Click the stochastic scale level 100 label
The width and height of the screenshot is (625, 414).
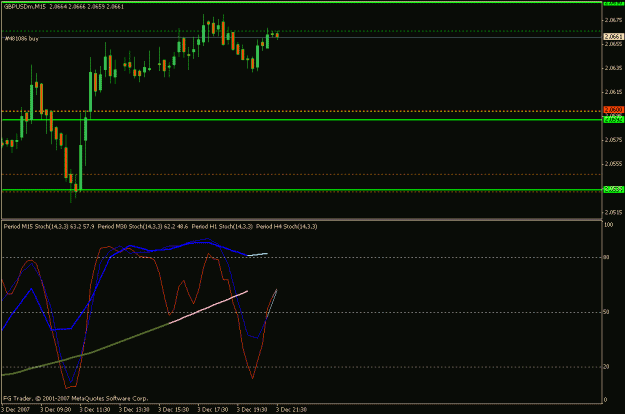608,225
